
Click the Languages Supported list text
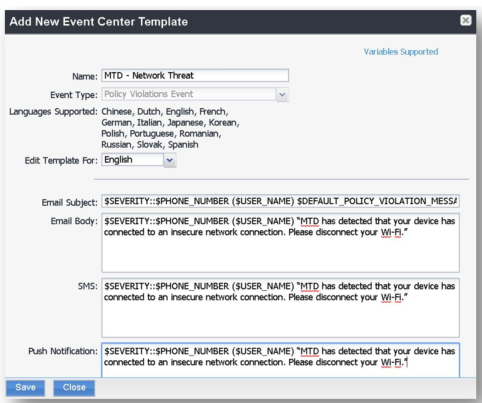170,128
